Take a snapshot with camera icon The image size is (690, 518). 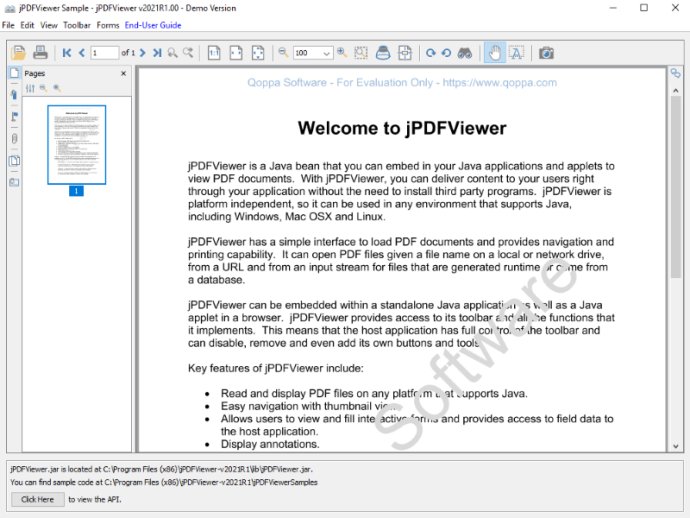[x=546, y=53]
